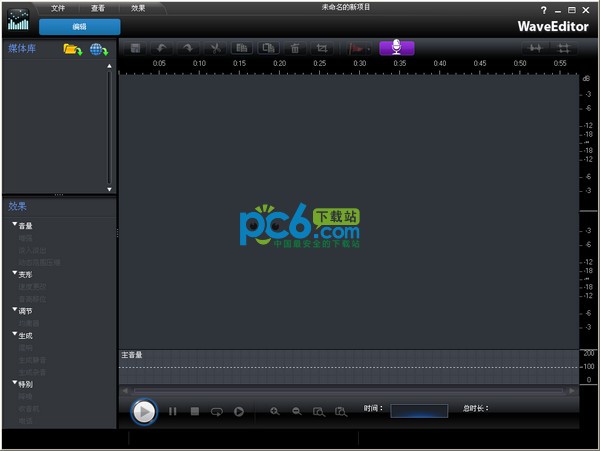Open help with the question mark icon
600x451 pixels.
(544, 10)
